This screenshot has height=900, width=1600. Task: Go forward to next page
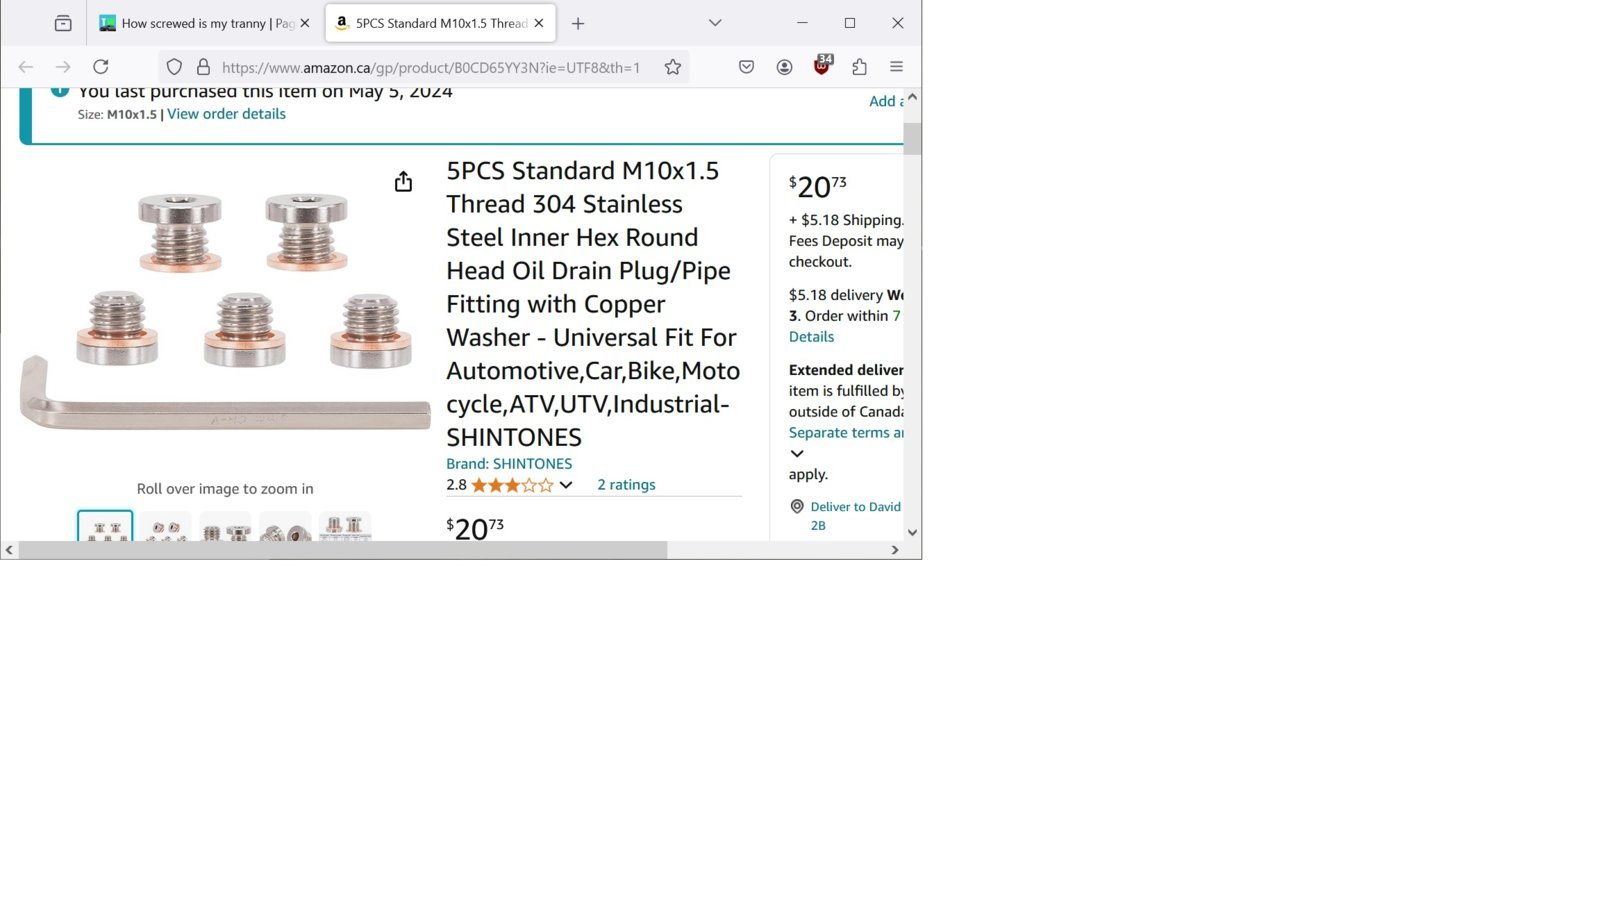tap(63, 67)
